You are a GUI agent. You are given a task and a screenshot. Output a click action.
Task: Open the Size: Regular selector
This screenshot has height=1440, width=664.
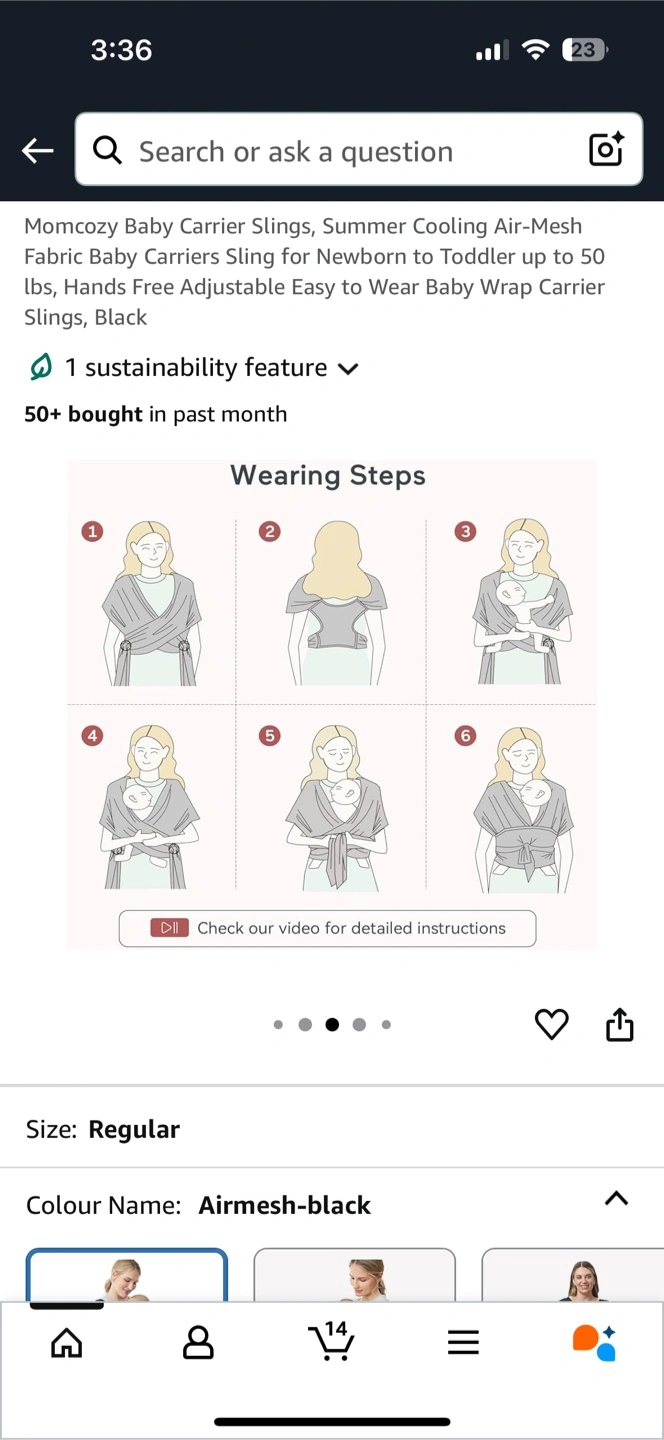click(x=332, y=1129)
